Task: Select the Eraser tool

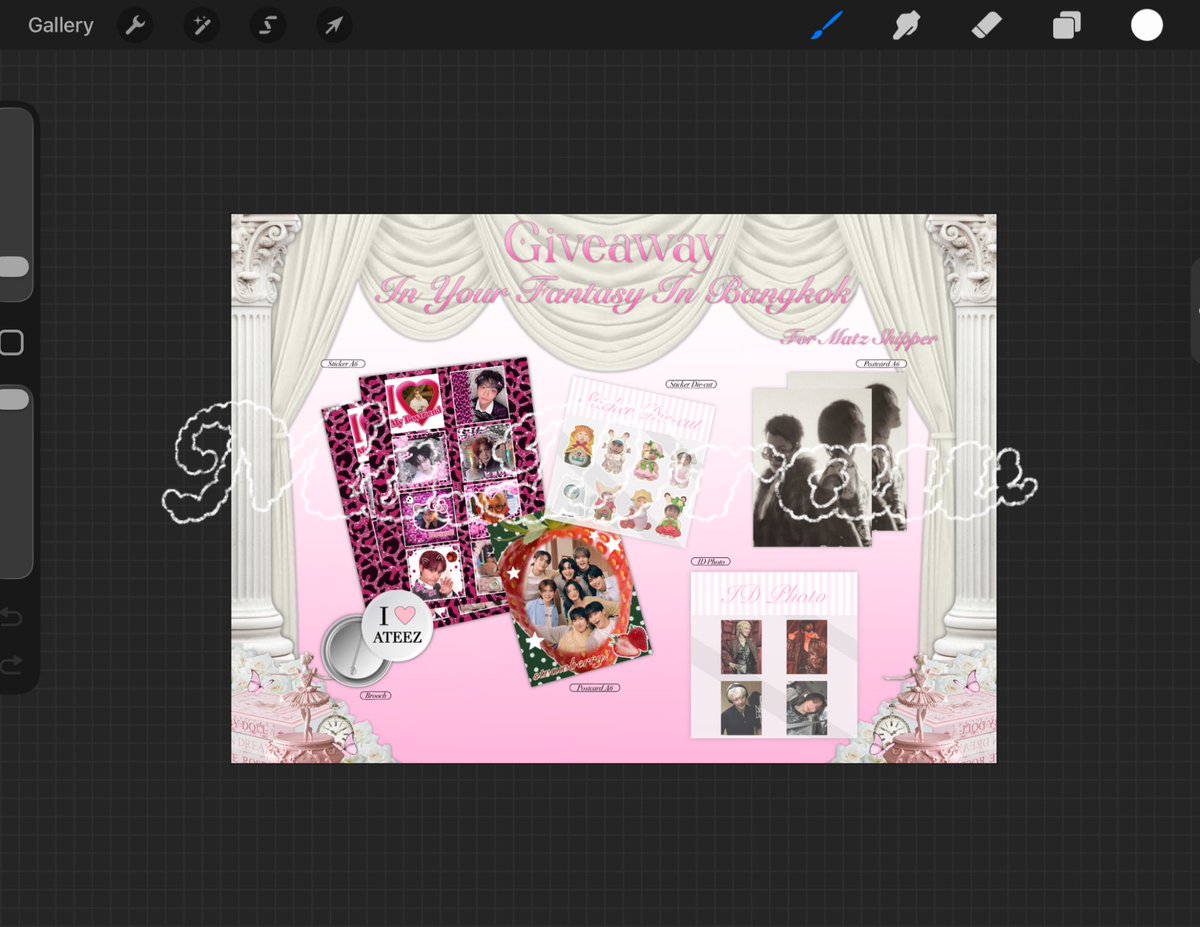Action: 986,25
